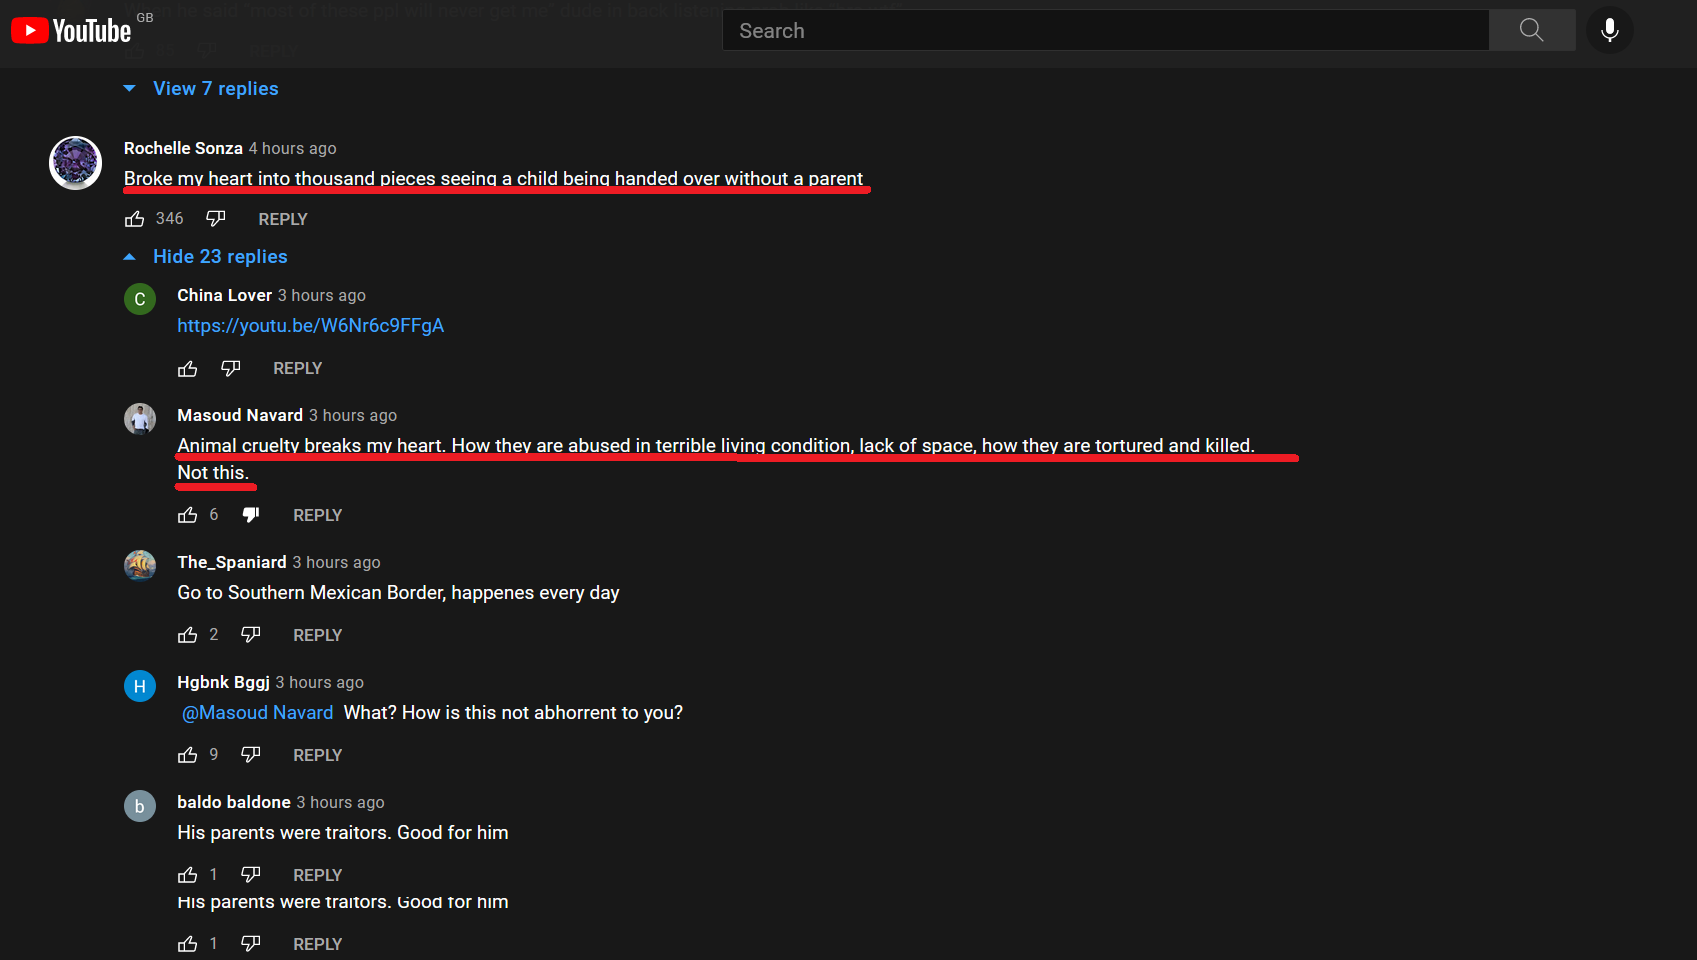Dislike Hgbnk Bggj's reply
Screen dimensions: 1697x960
(251, 754)
